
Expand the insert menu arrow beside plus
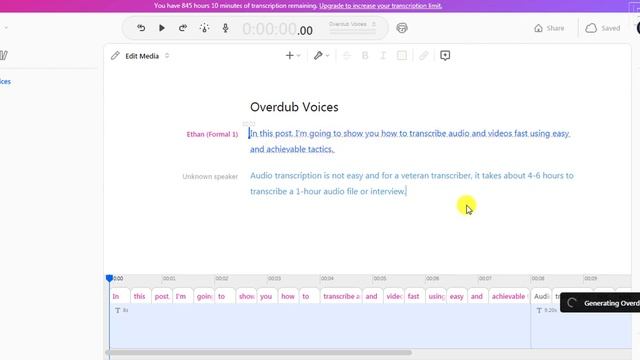(298, 56)
